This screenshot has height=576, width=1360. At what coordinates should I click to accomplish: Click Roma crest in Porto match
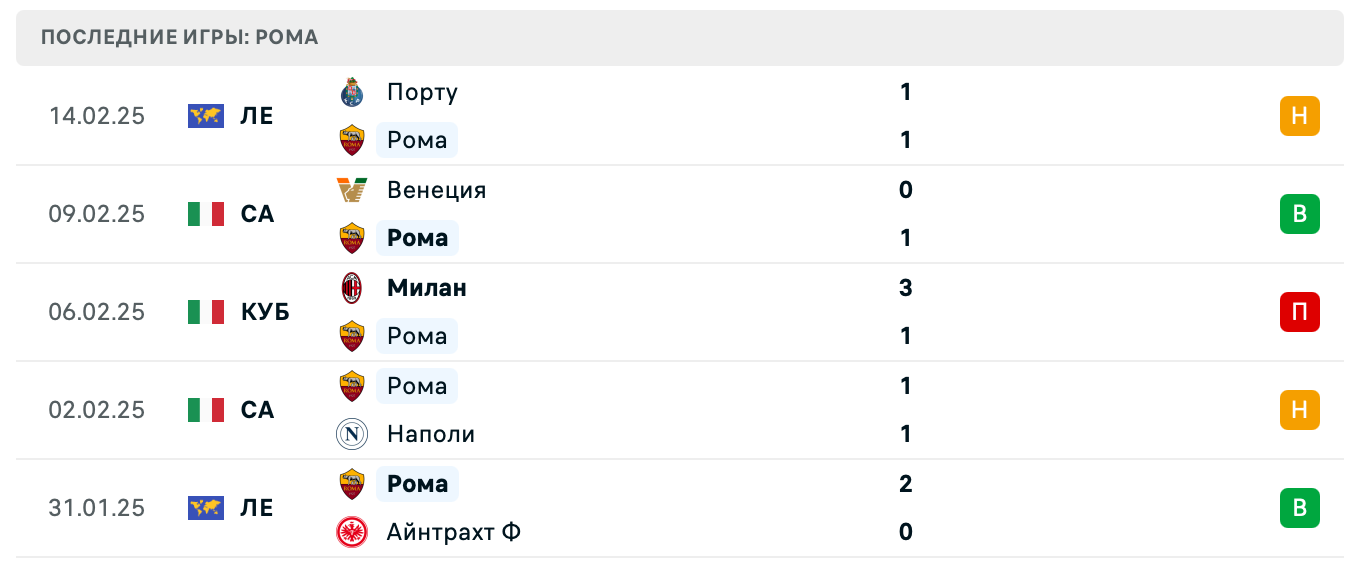coord(352,140)
